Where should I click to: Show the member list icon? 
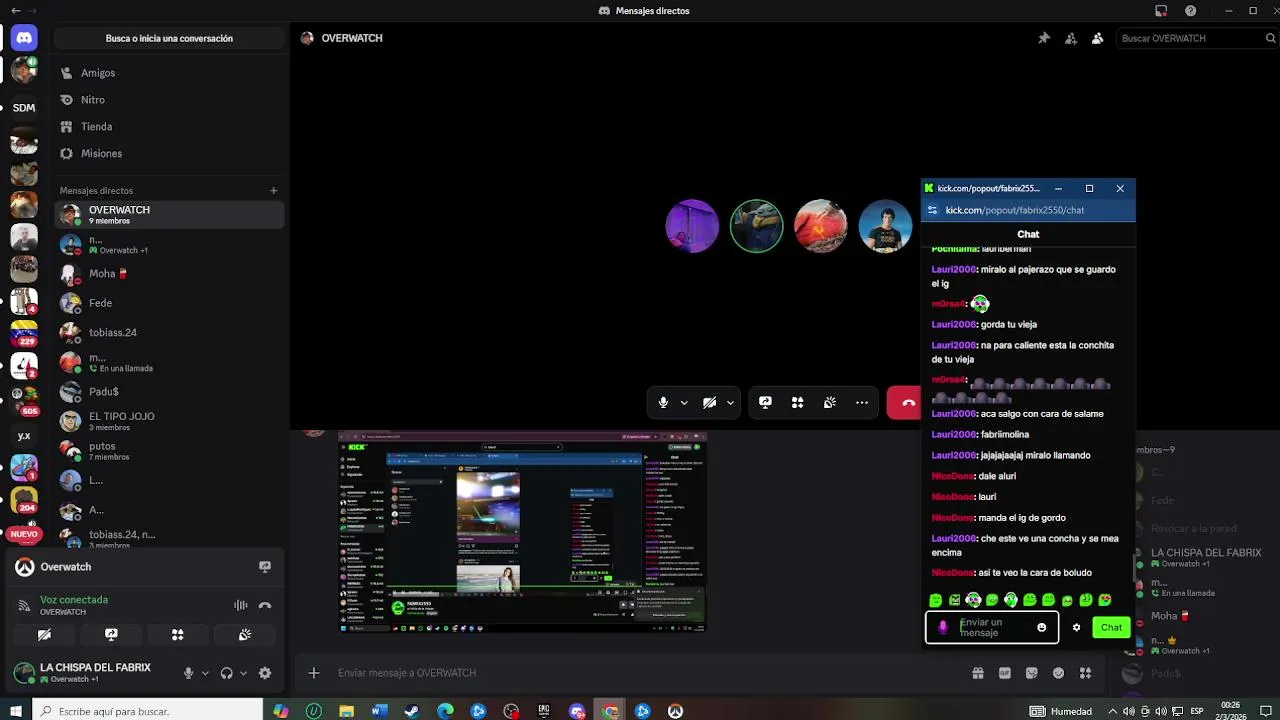click(1097, 38)
